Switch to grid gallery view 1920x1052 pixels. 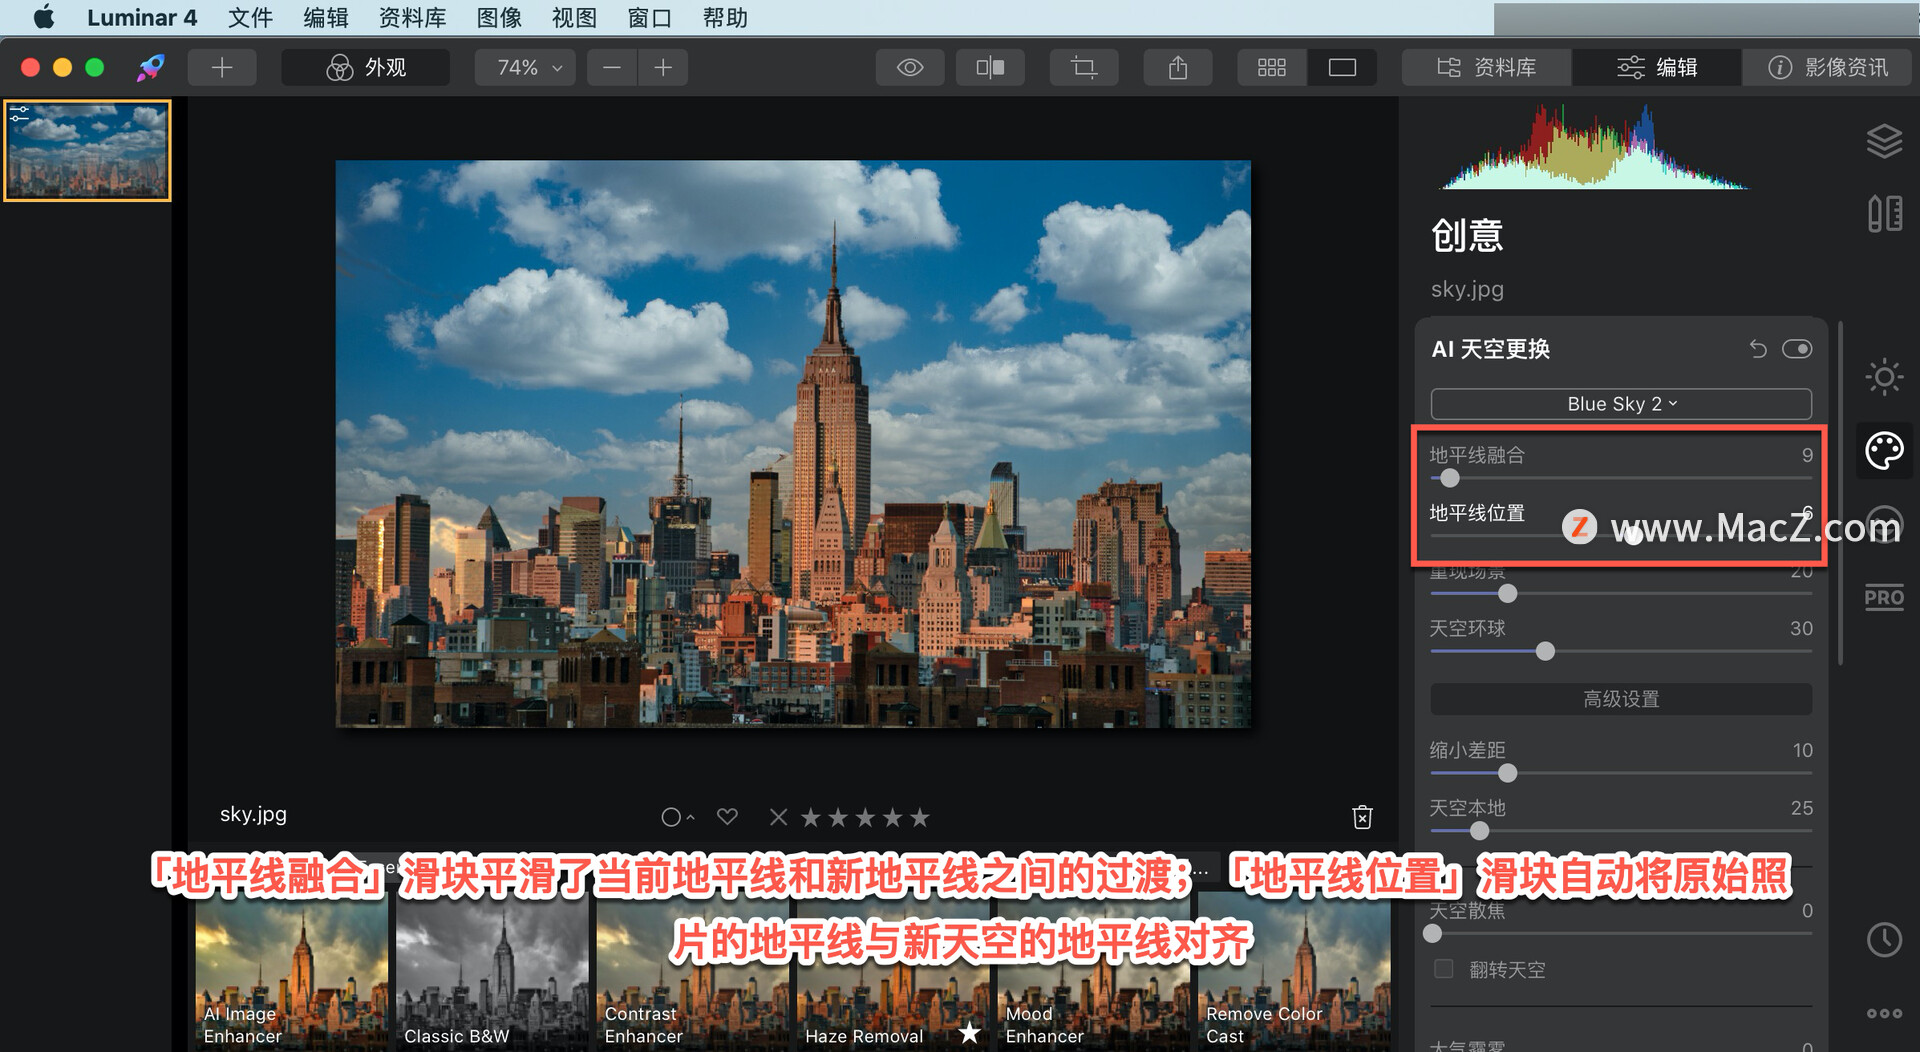[1272, 67]
